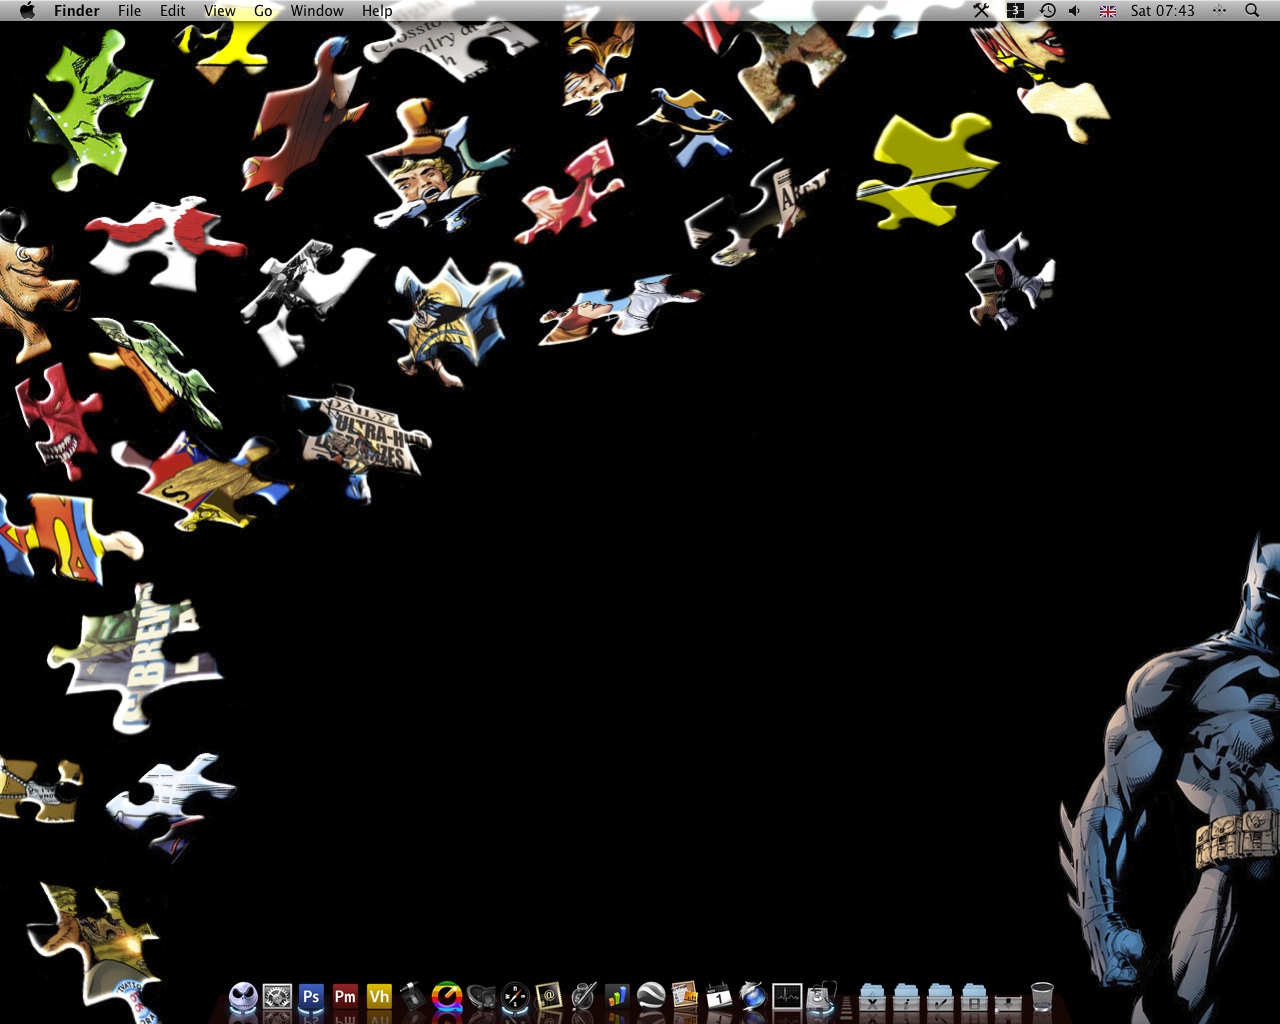The height and width of the screenshot is (1024, 1280).
Task: Open System Preferences gear in Dock
Action: (x=277, y=996)
